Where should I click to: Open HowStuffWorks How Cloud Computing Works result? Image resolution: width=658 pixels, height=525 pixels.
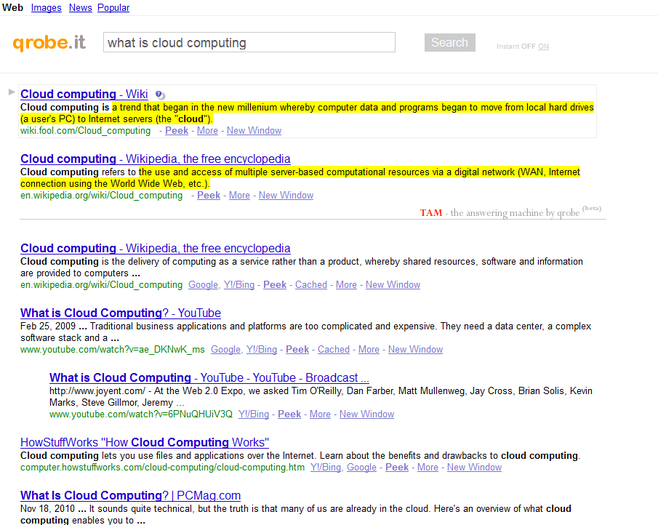tap(145, 442)
